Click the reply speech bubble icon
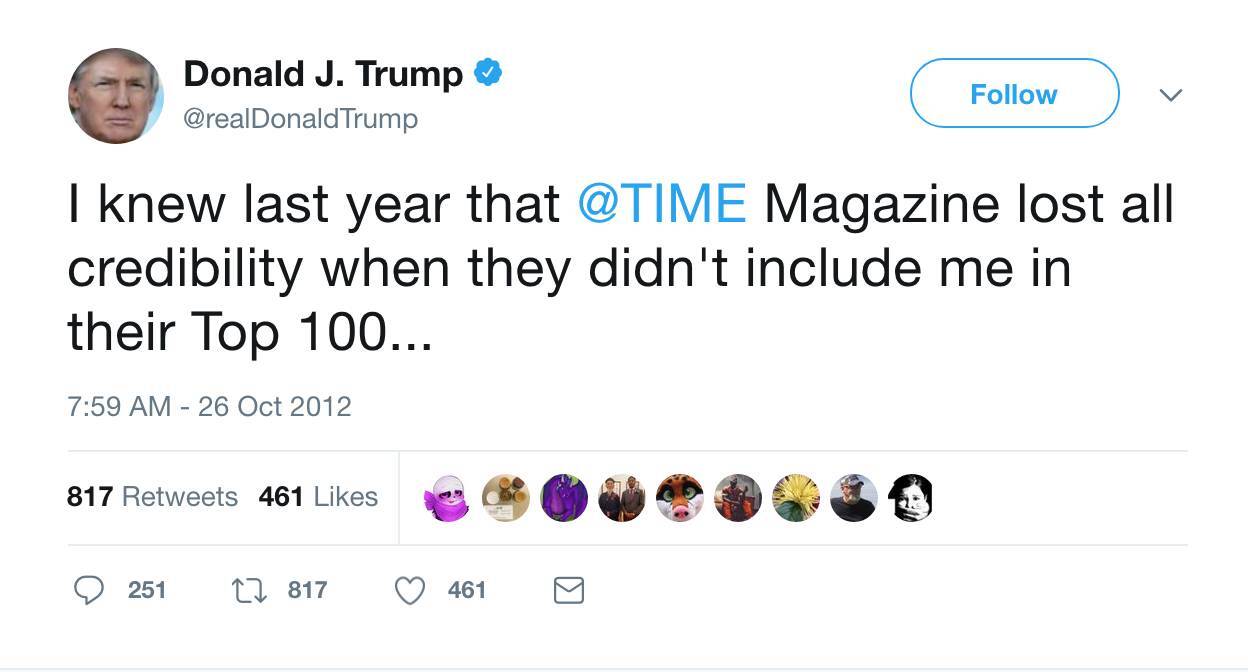The width and height of the screenshot is (1248, 672). click(x=90, y=590)
